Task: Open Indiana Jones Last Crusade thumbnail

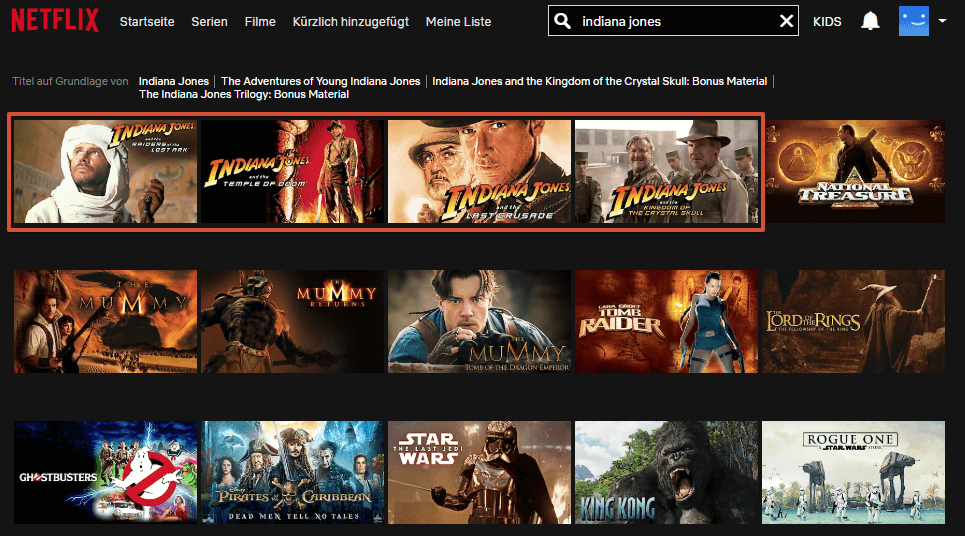Action: (479, 171)
